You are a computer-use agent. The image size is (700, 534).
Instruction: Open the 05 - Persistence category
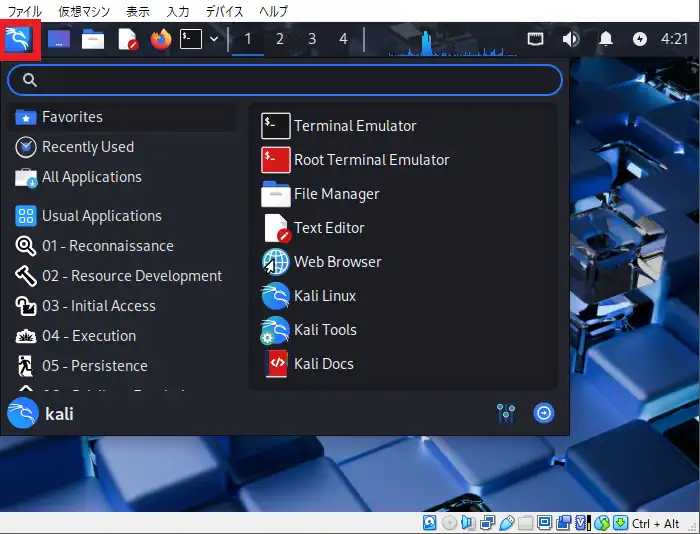tap(122, 366)
